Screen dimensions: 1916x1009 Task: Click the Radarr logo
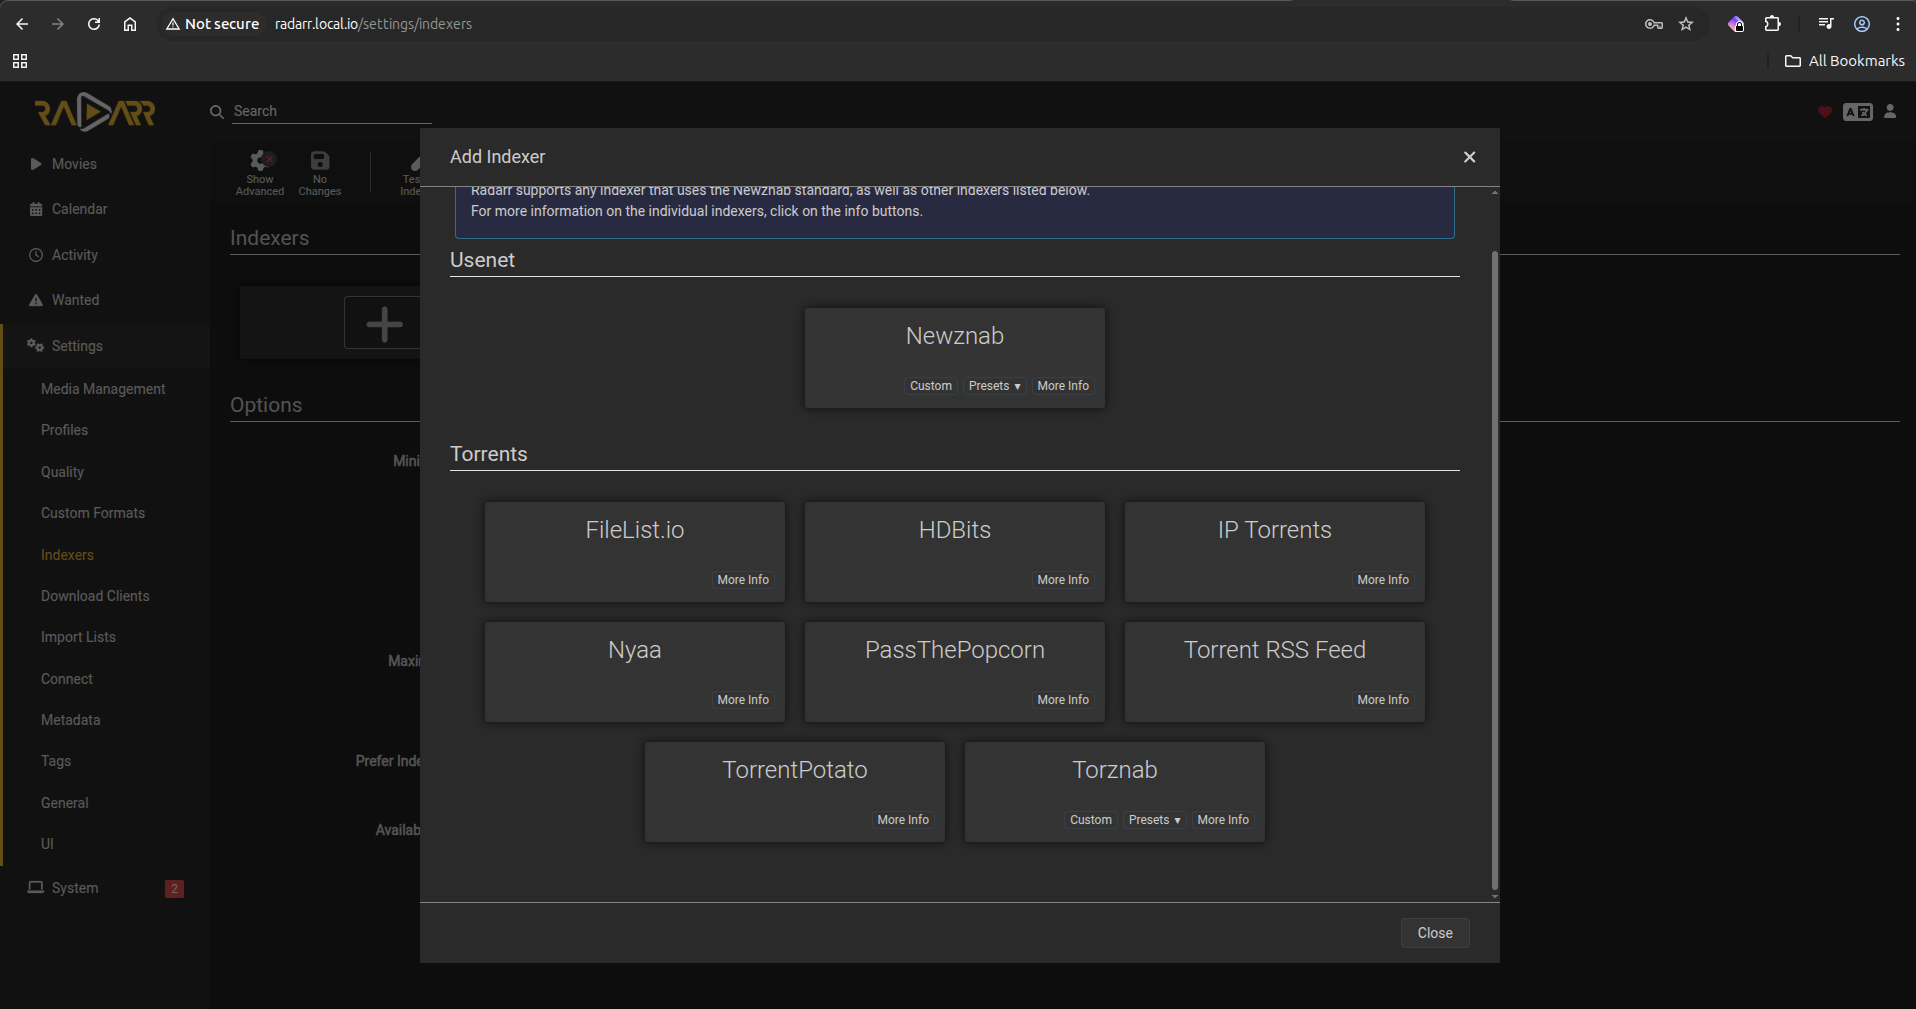pyautogui.click(x=95, y=112)
